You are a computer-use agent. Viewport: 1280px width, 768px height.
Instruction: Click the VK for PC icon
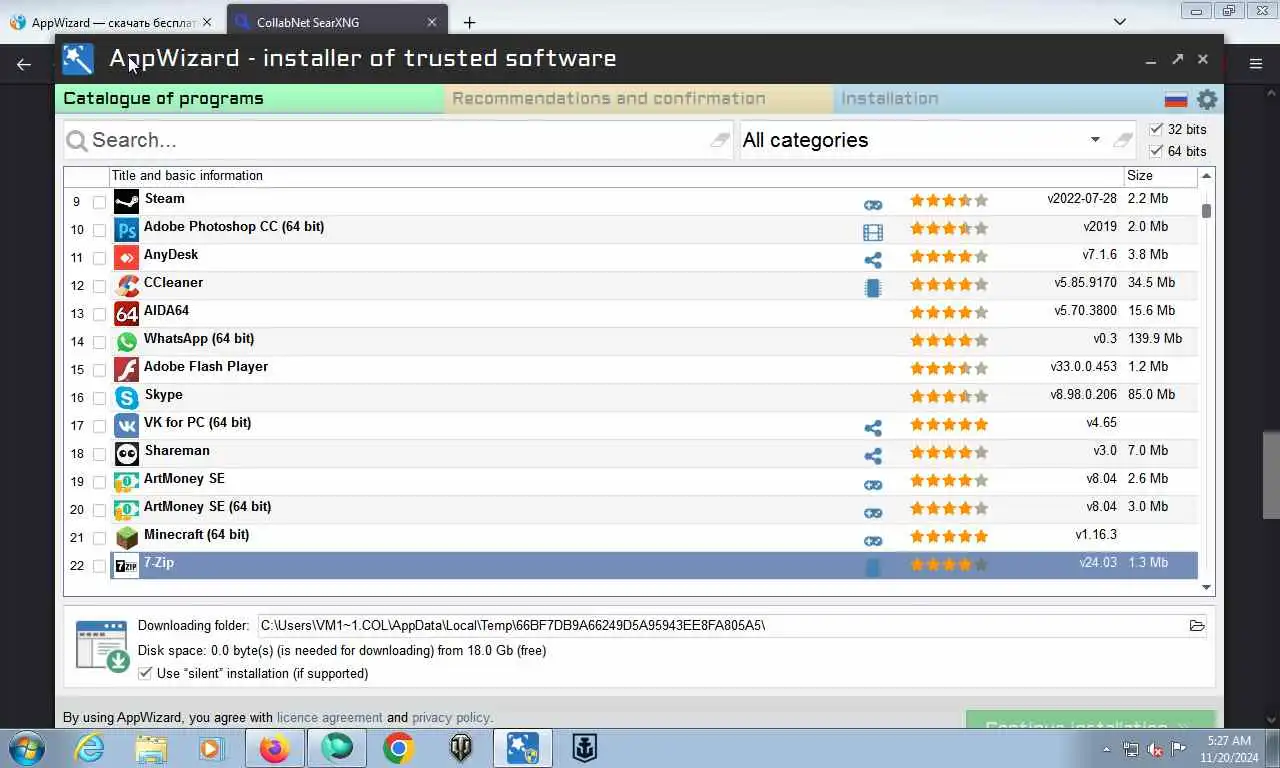(x=126, y=426)
